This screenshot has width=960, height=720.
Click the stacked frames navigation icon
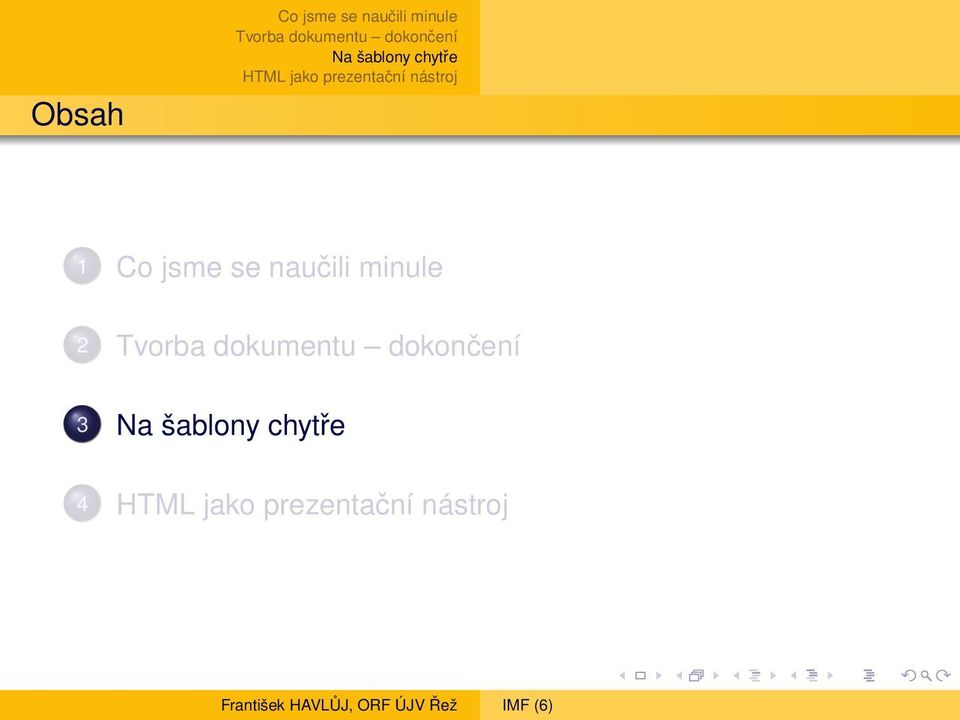tap(697, 676)
